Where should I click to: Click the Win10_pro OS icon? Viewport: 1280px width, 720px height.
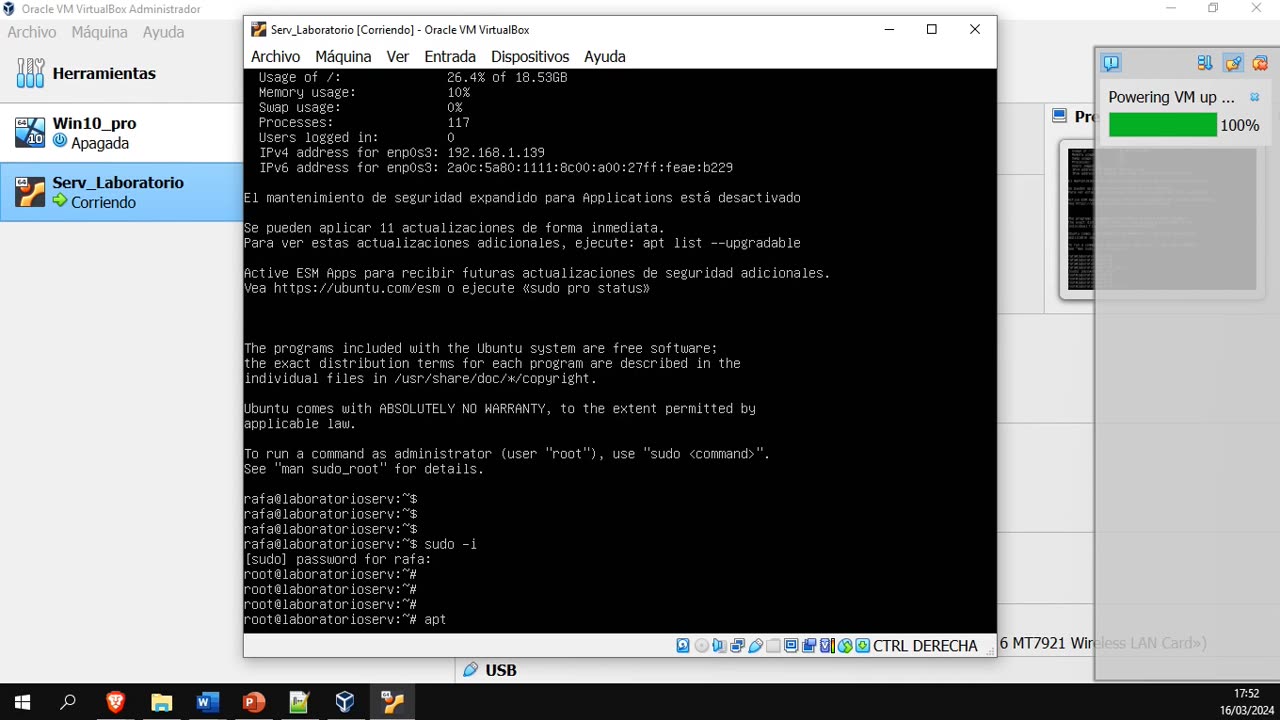click(30, 132)
